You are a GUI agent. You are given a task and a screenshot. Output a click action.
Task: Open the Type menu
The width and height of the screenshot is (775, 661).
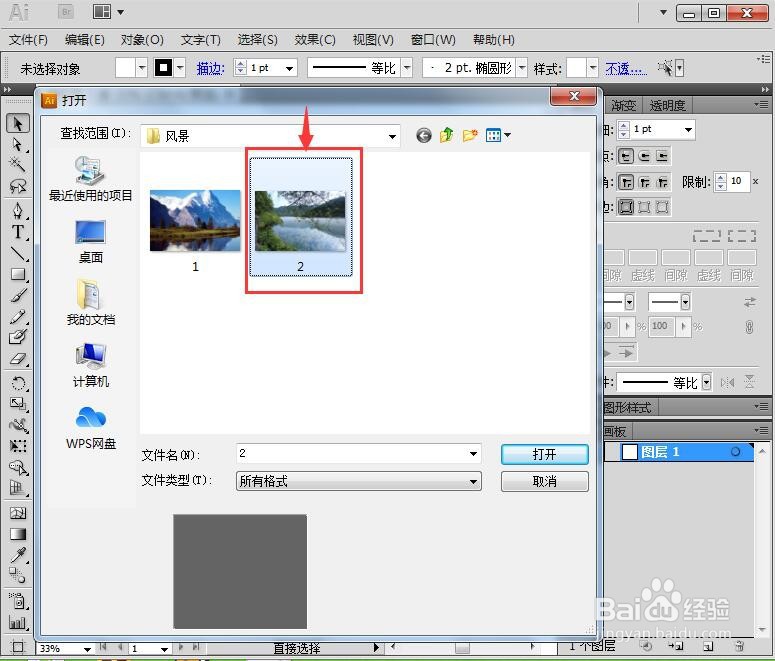click(200, 40)
